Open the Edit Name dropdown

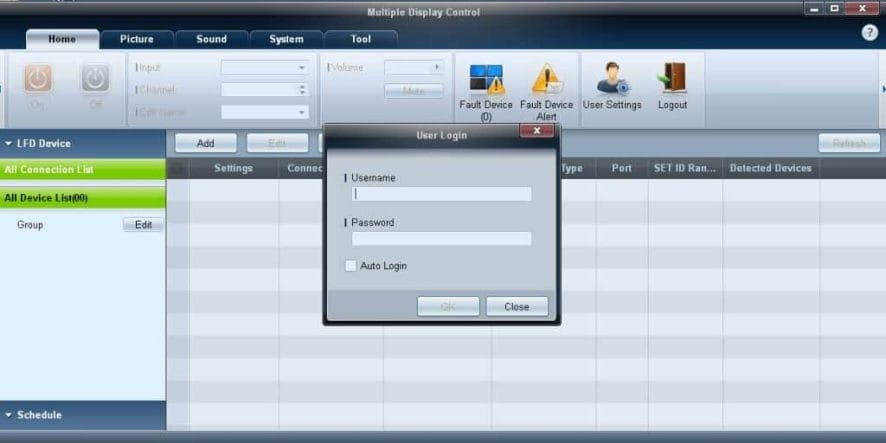pyautogui.click(x=265, y=112)
